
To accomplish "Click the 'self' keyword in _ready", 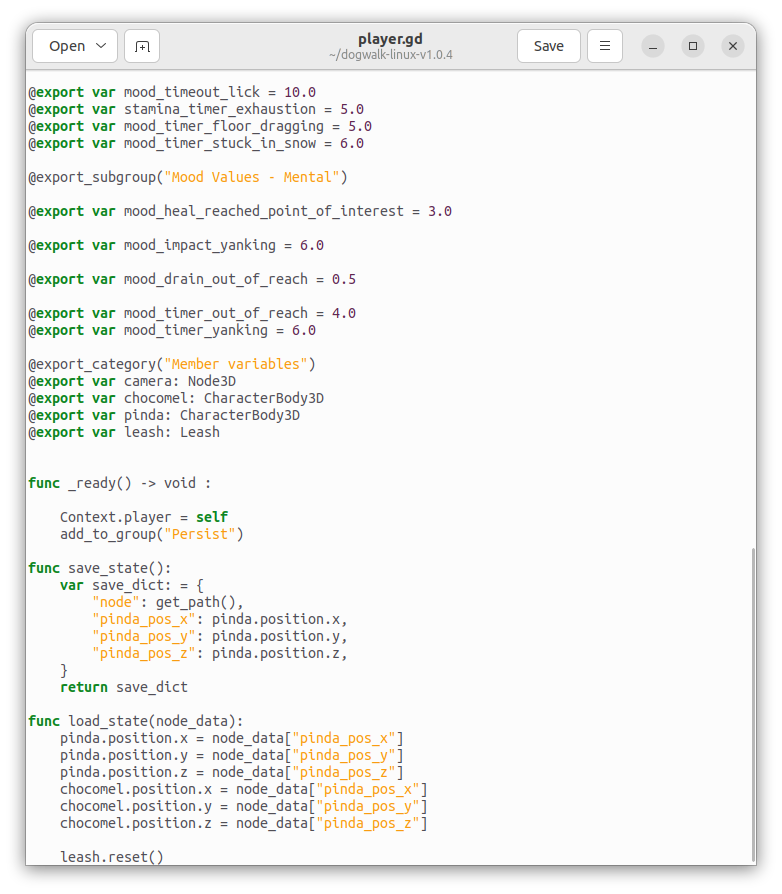I will [x=211, y=517].
